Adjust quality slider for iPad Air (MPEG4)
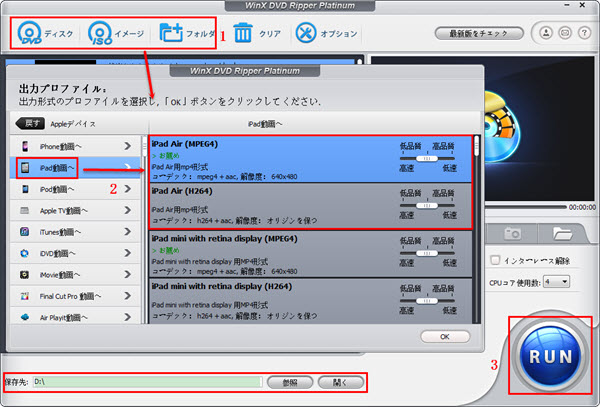The image size is (600, 407). (427, 158)
